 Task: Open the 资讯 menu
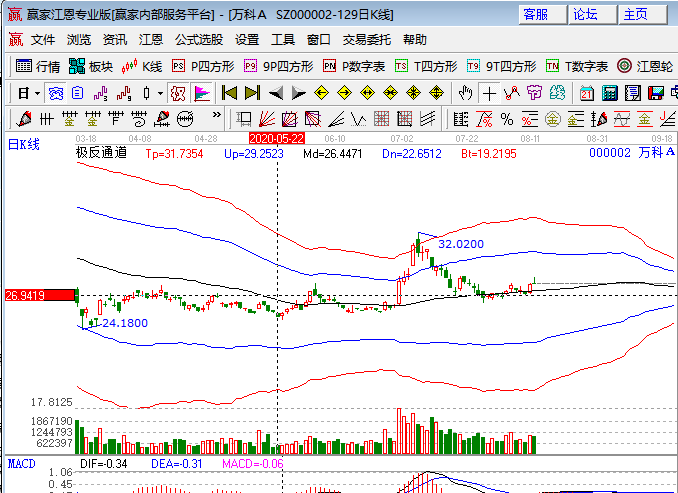pos(115,40)
